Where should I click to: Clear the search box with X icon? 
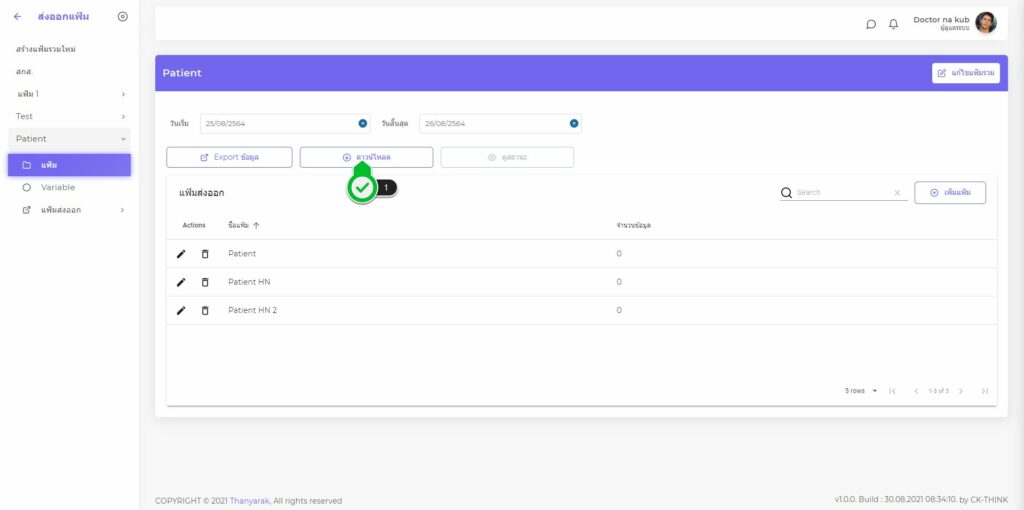[x=897, y=193]
